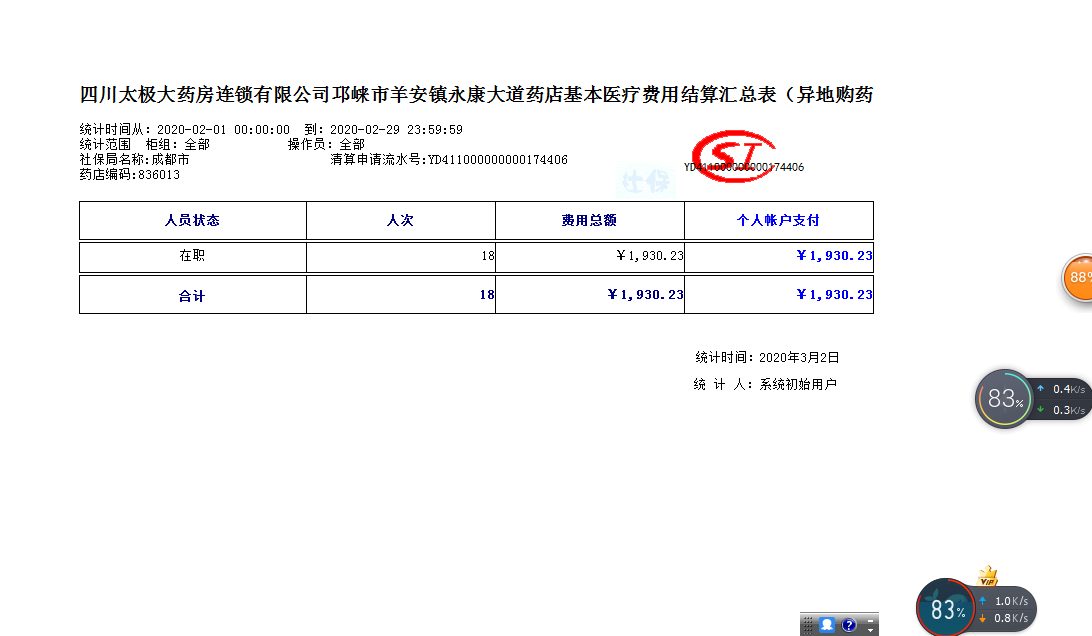Click the gold VIP crown badge
The width and height of the screenshot is (1092, 636).
(x=988, y=576)
